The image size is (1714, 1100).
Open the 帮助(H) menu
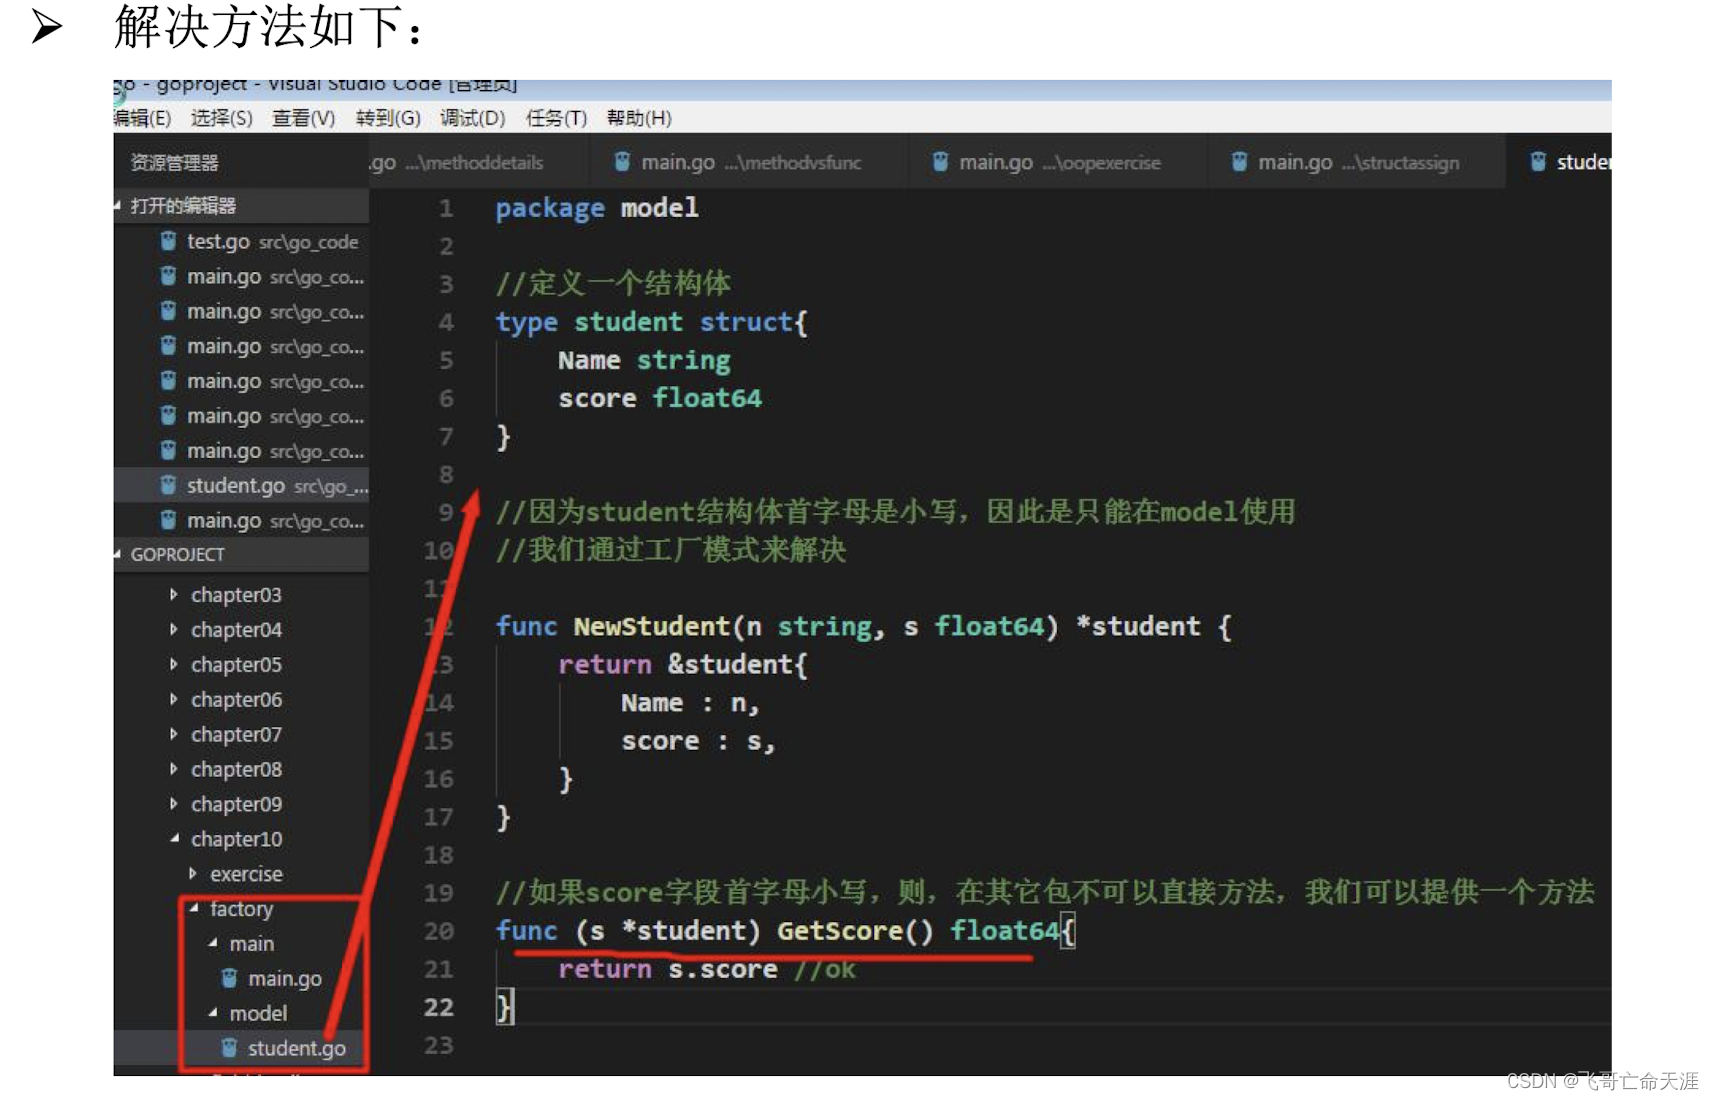click(639, 118)
